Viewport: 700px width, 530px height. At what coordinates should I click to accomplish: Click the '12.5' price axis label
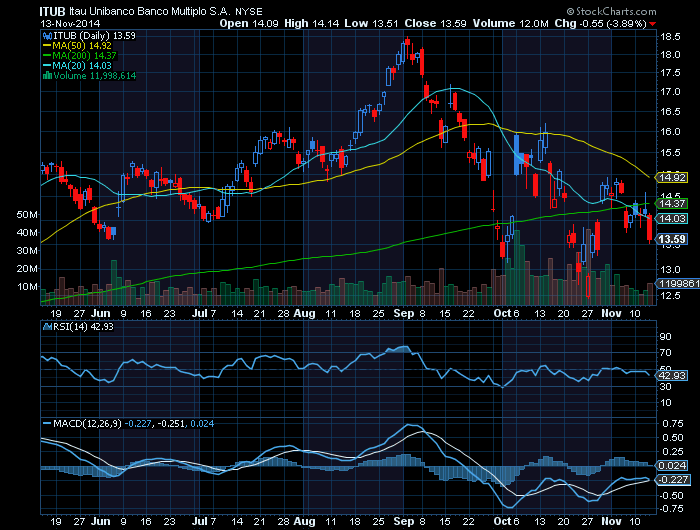click(x=671, y=296)
